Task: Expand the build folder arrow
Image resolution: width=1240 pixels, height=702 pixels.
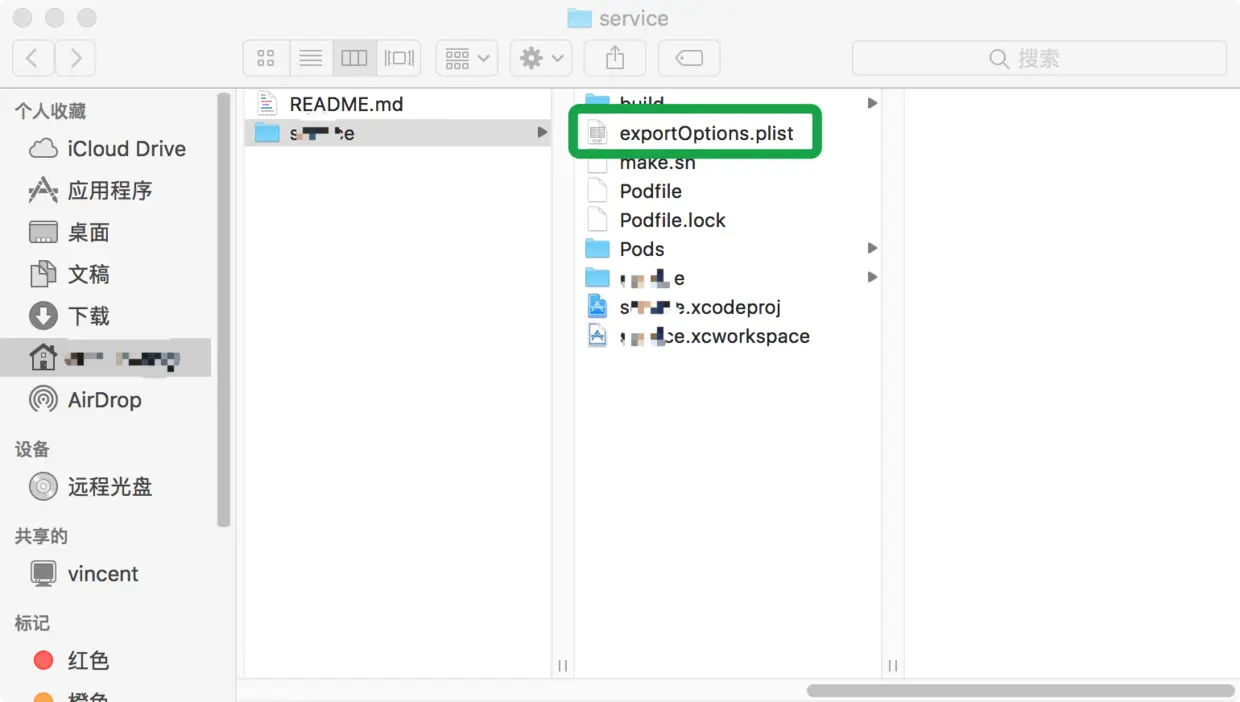Action: point(872,103)
